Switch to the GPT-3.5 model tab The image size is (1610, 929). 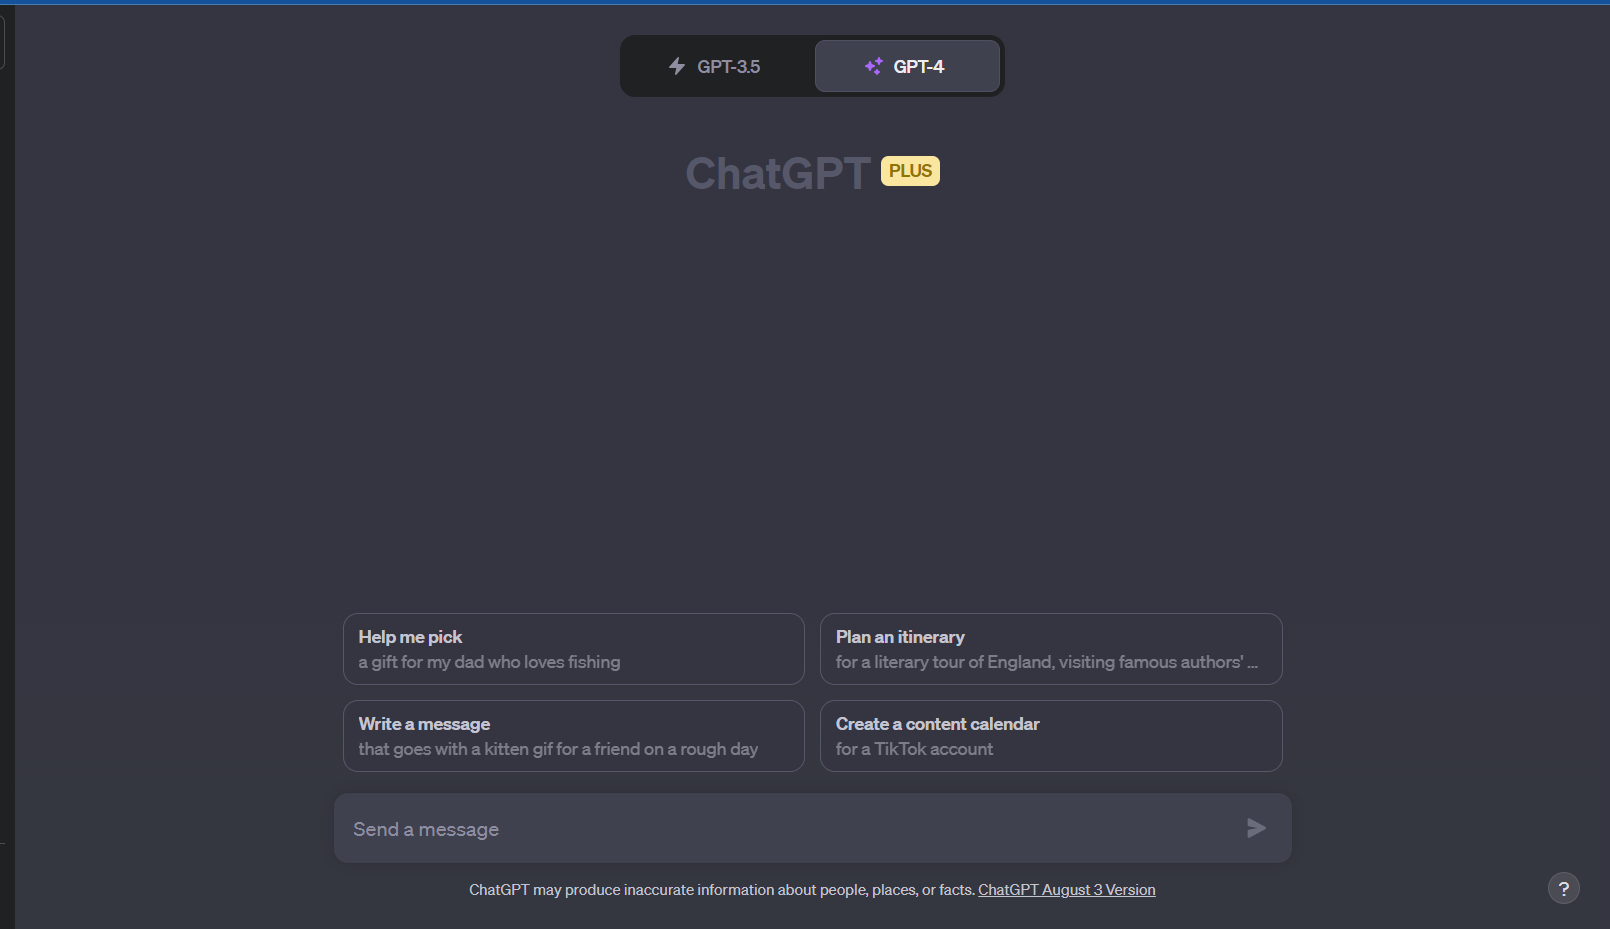pyautogui.click(x=716, y=66)
